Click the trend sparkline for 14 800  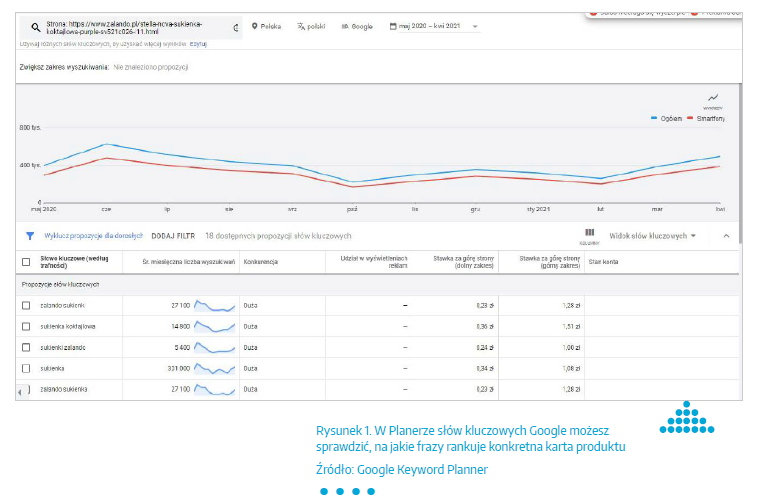click(x=215, y=326)
